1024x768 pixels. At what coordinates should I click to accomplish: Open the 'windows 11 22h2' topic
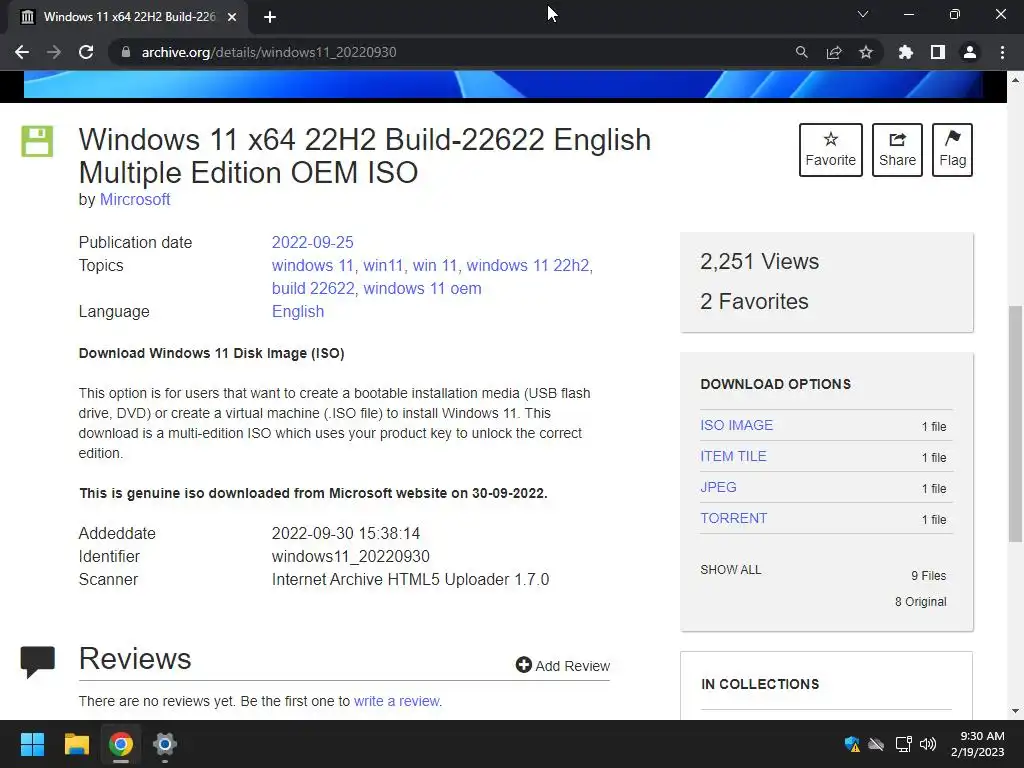(x=528, y=265)
